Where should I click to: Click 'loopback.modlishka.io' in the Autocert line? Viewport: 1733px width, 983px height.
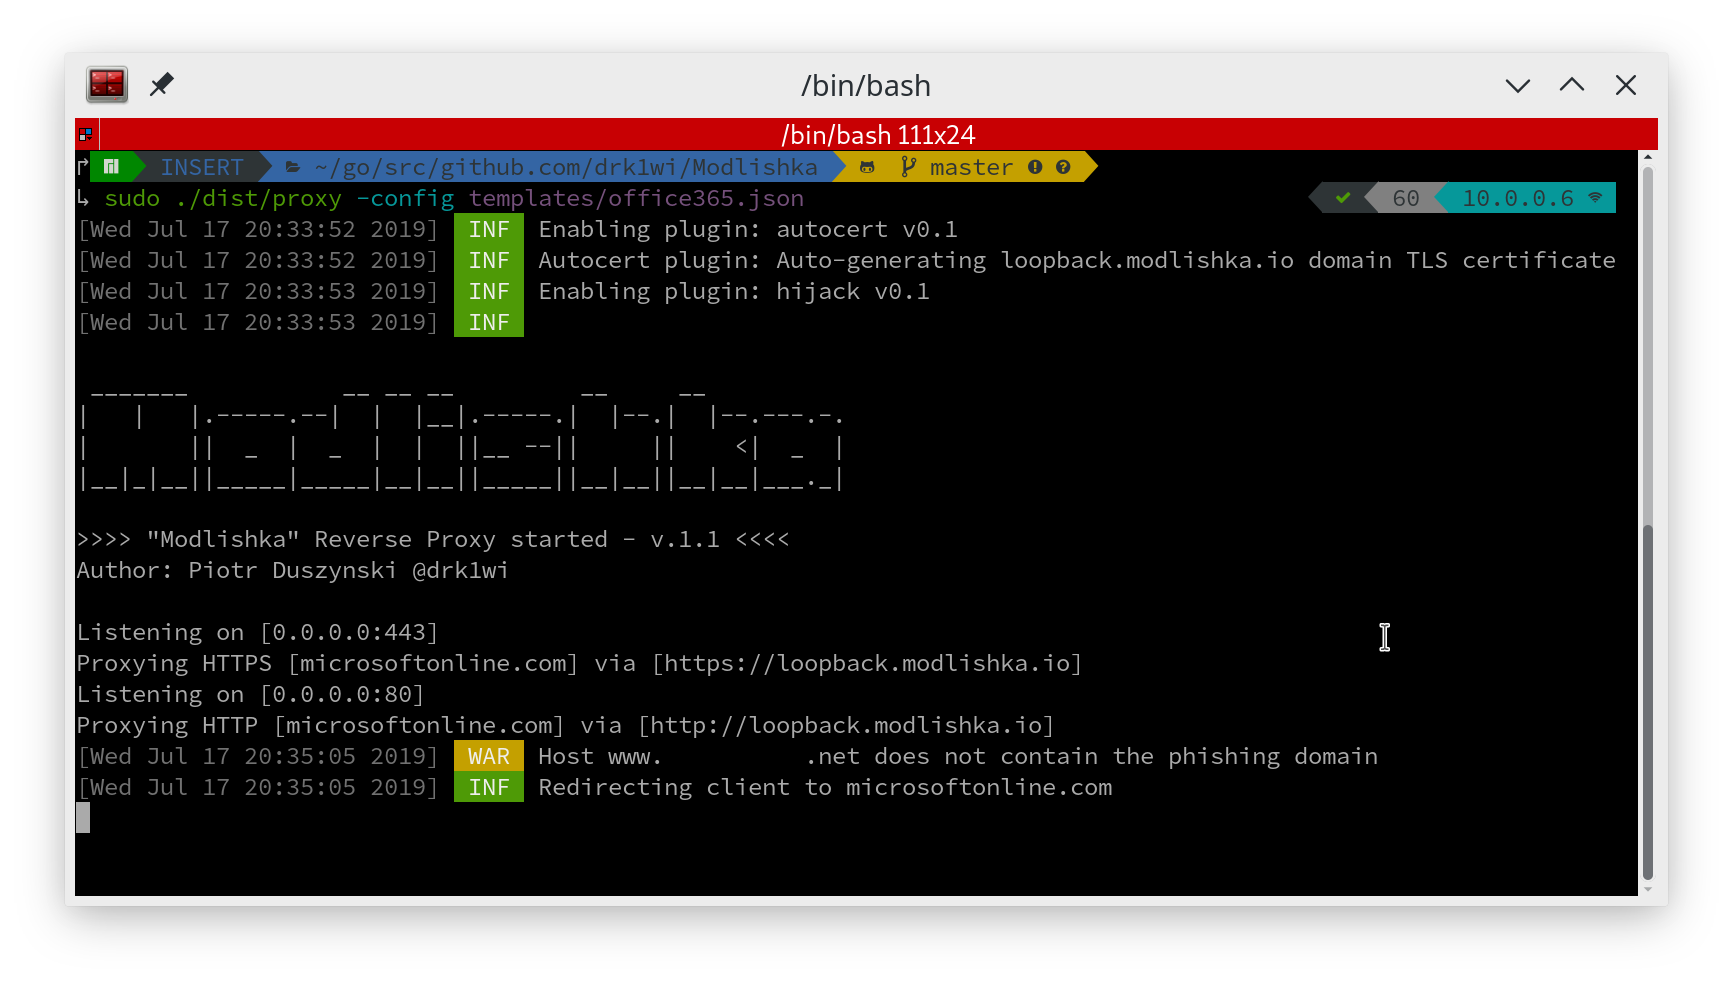1147,260
